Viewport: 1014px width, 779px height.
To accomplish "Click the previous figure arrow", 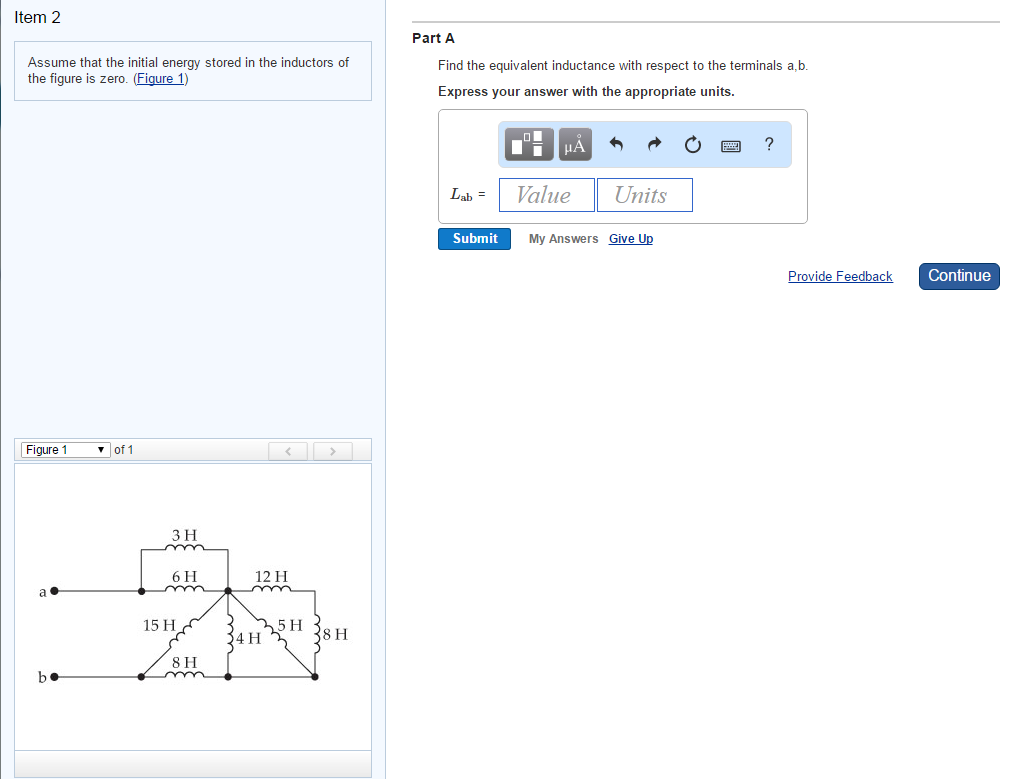I will [288, 450].
